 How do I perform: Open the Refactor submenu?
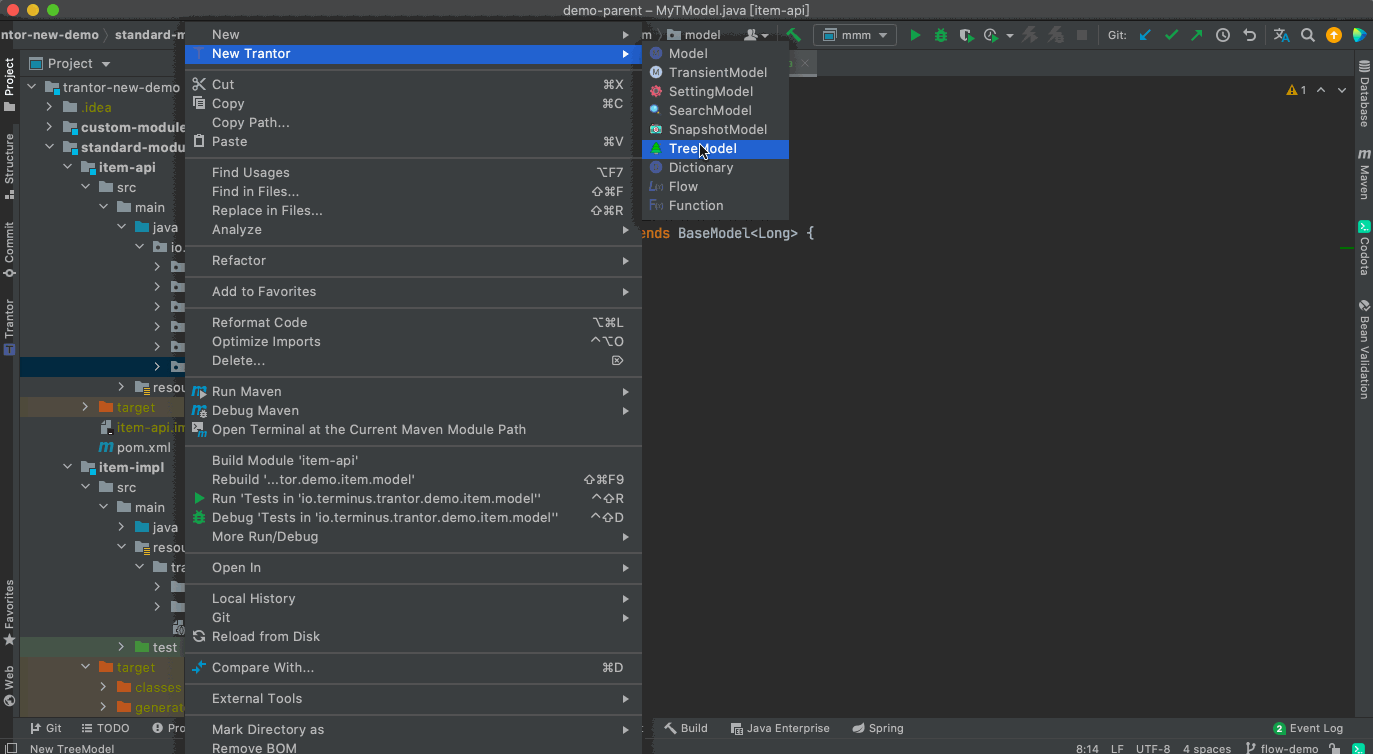[413, 260]
